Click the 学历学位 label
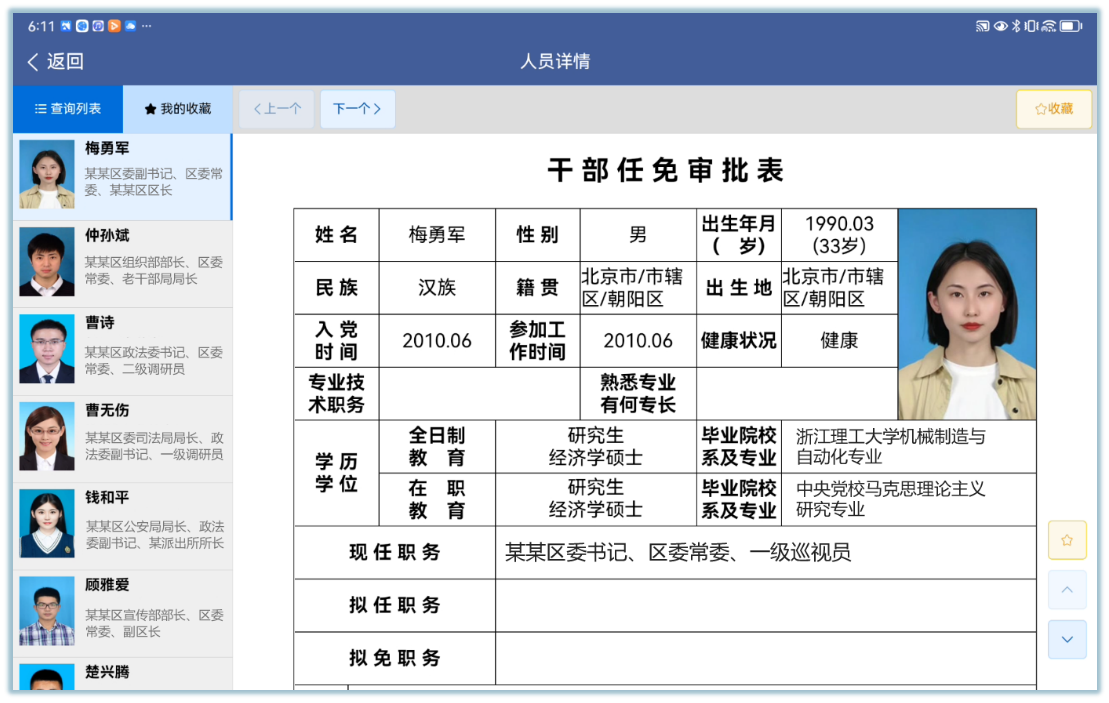The image size is (1109, 703). click(337, 473)
